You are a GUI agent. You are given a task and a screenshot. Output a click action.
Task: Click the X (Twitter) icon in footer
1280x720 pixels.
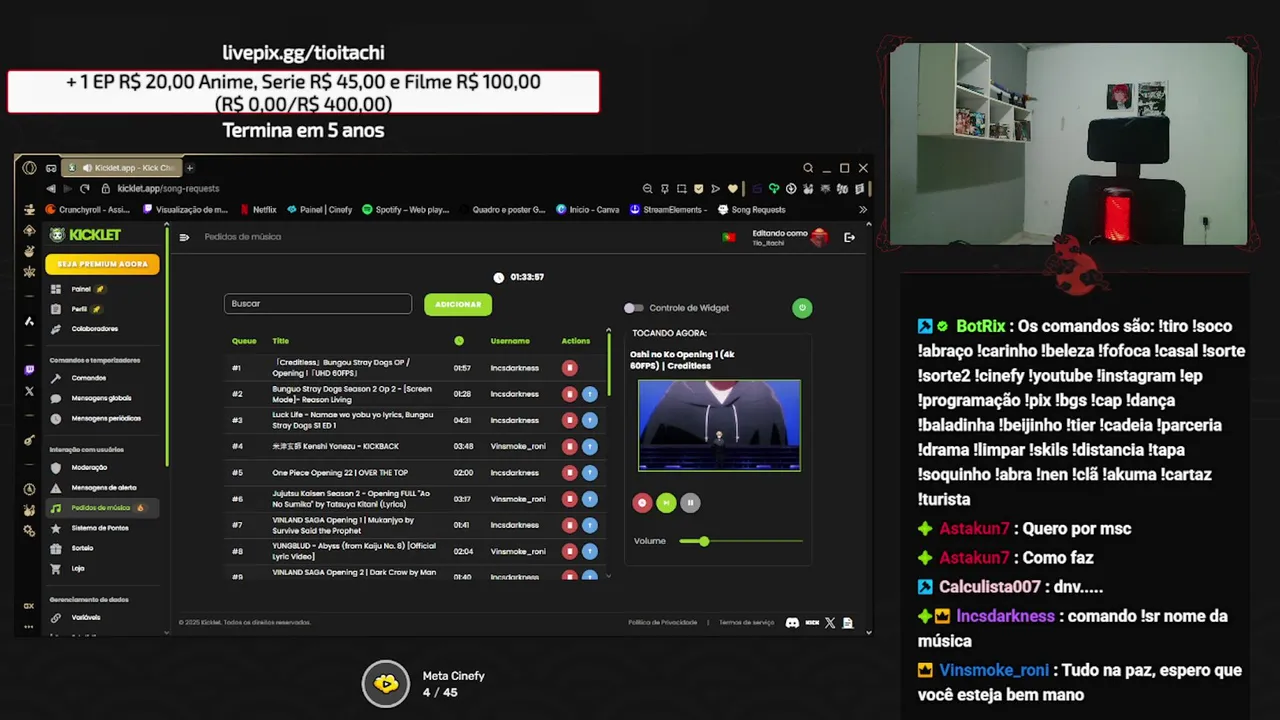pos(830,622)
